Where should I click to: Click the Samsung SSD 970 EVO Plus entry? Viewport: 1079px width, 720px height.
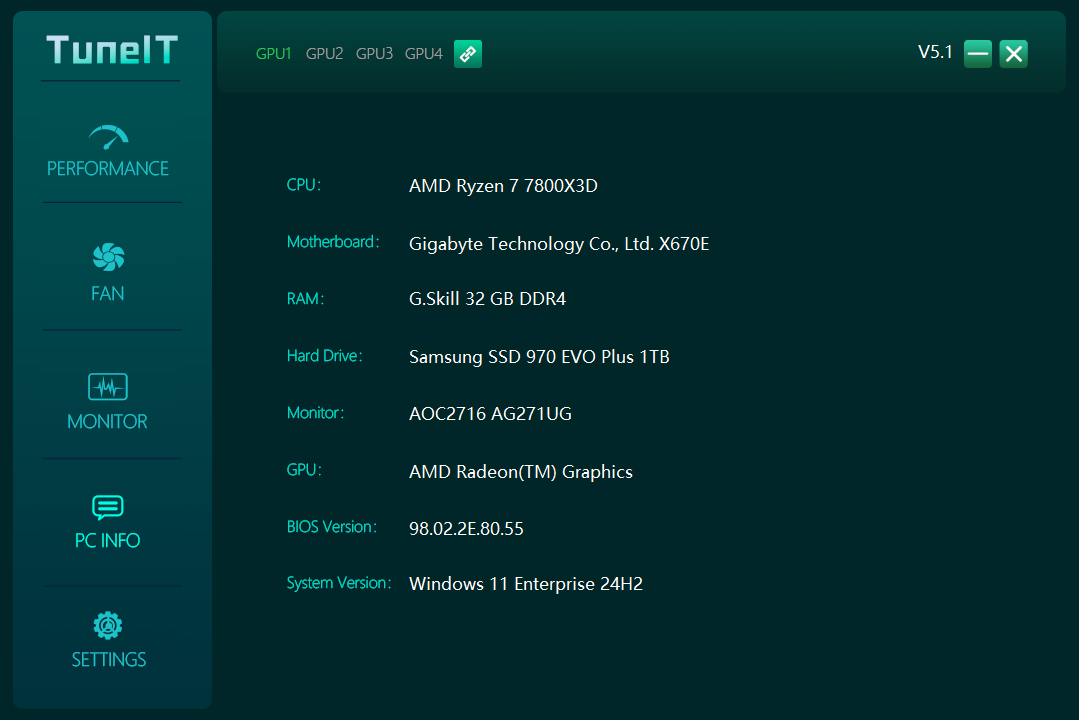pyautogui.click(x=539, y=357)
